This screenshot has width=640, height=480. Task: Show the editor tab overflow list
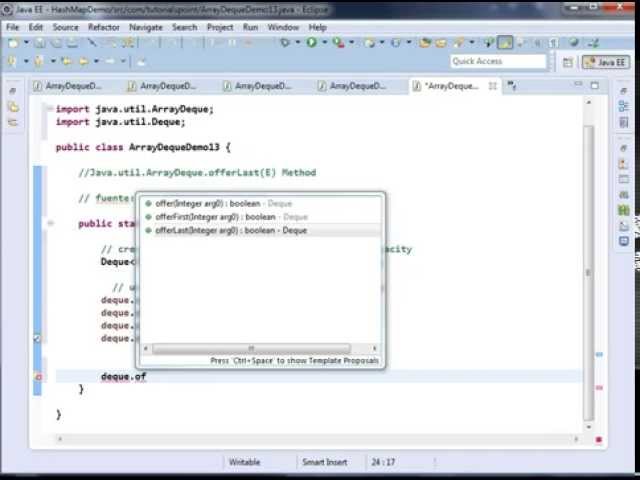pos(511,85)
